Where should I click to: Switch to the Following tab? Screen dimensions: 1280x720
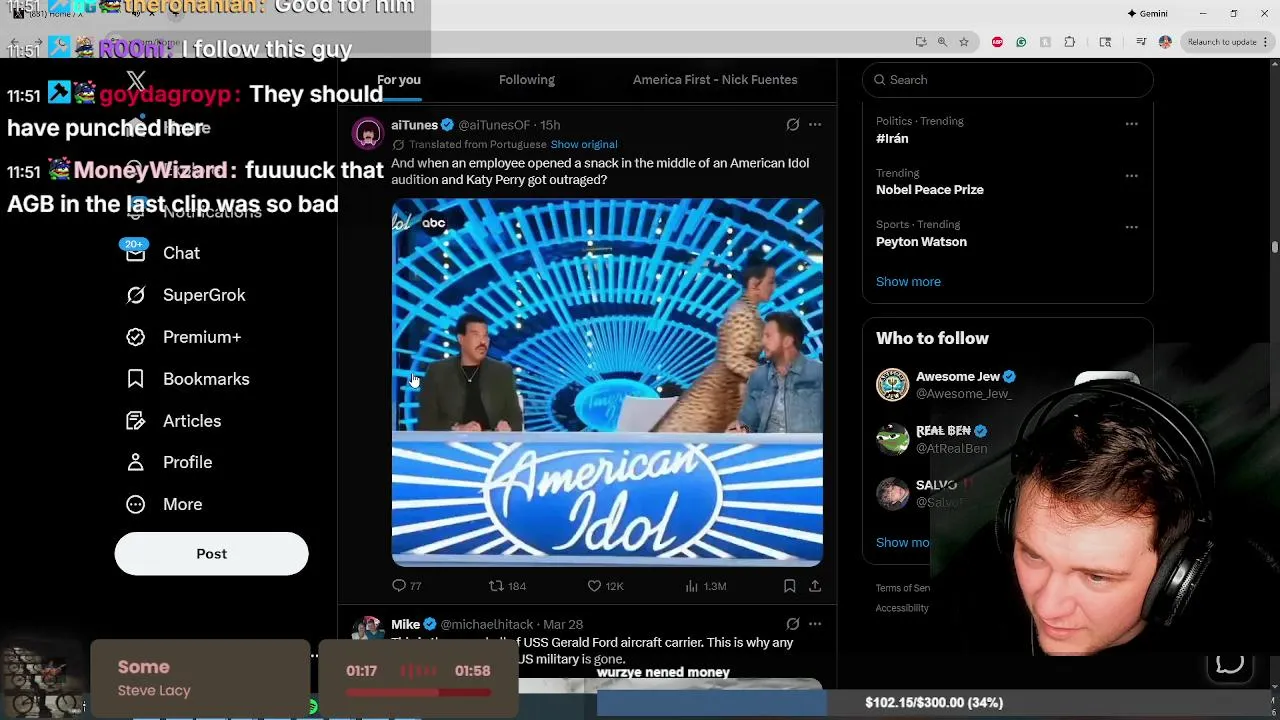pos(527,80)
